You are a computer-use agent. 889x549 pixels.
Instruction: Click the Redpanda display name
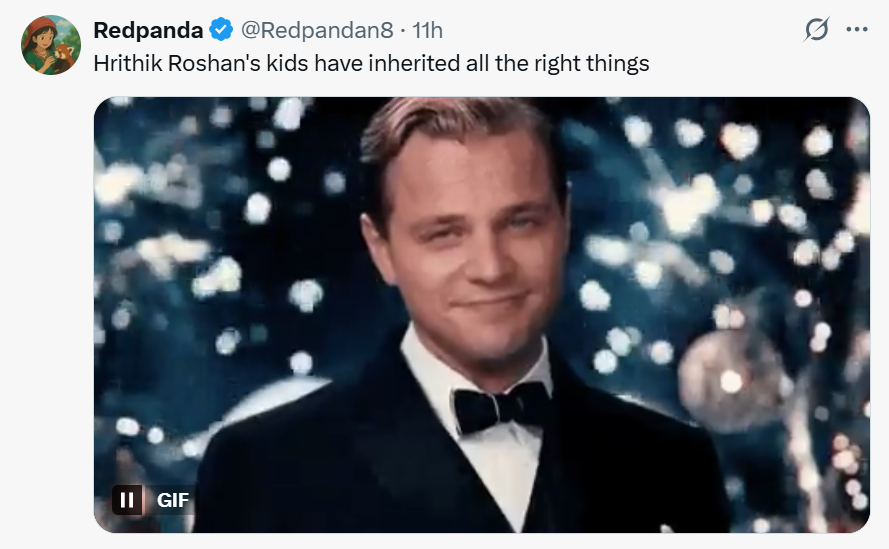pos(149,30)
